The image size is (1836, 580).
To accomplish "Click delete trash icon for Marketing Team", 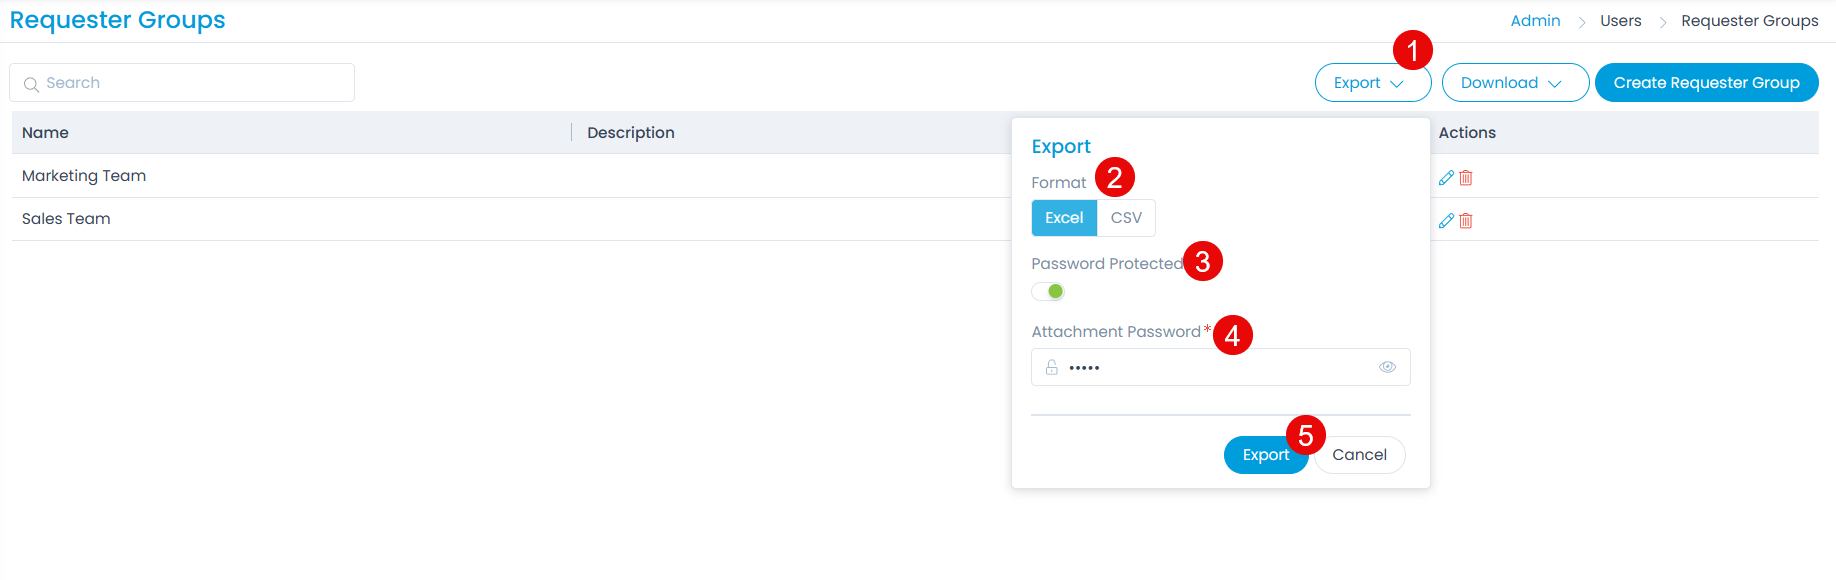I will [1466, 178].
